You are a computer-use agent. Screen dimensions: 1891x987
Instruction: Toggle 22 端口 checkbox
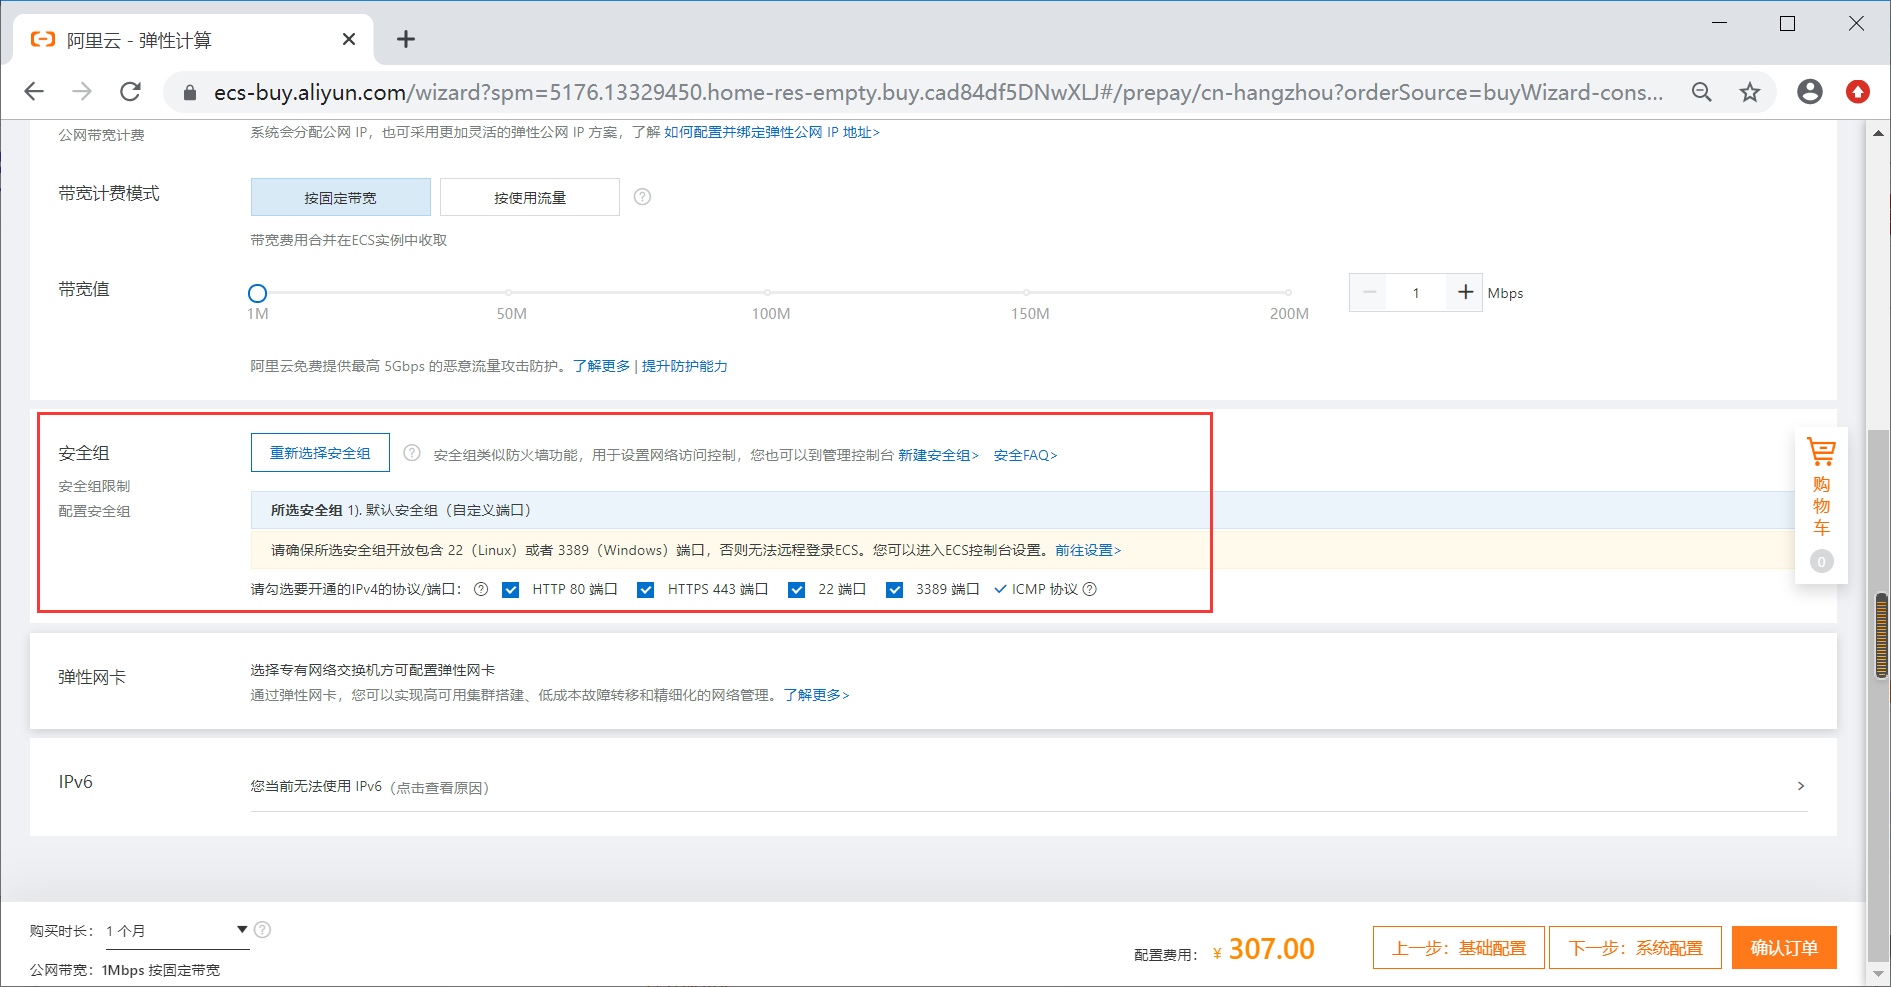797,590
